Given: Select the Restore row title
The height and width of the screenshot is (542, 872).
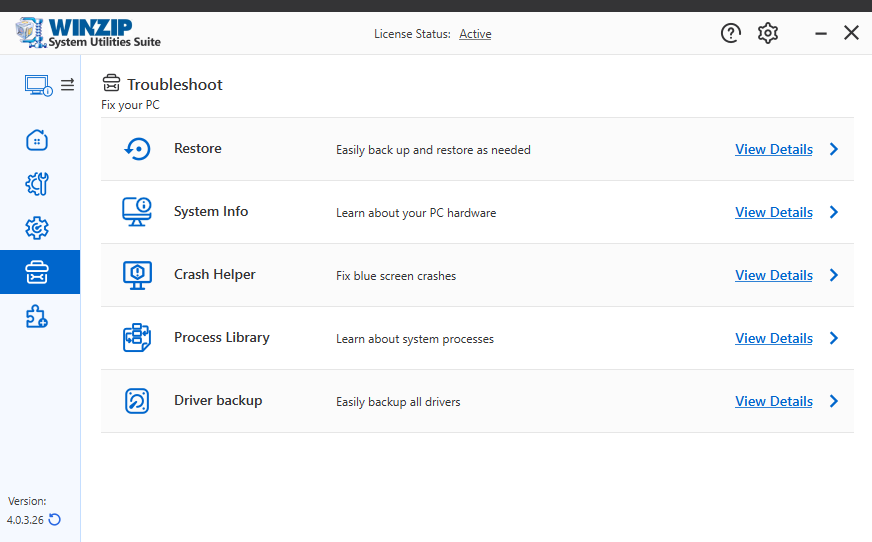Looking at the screenshot, I should [197, 148].
